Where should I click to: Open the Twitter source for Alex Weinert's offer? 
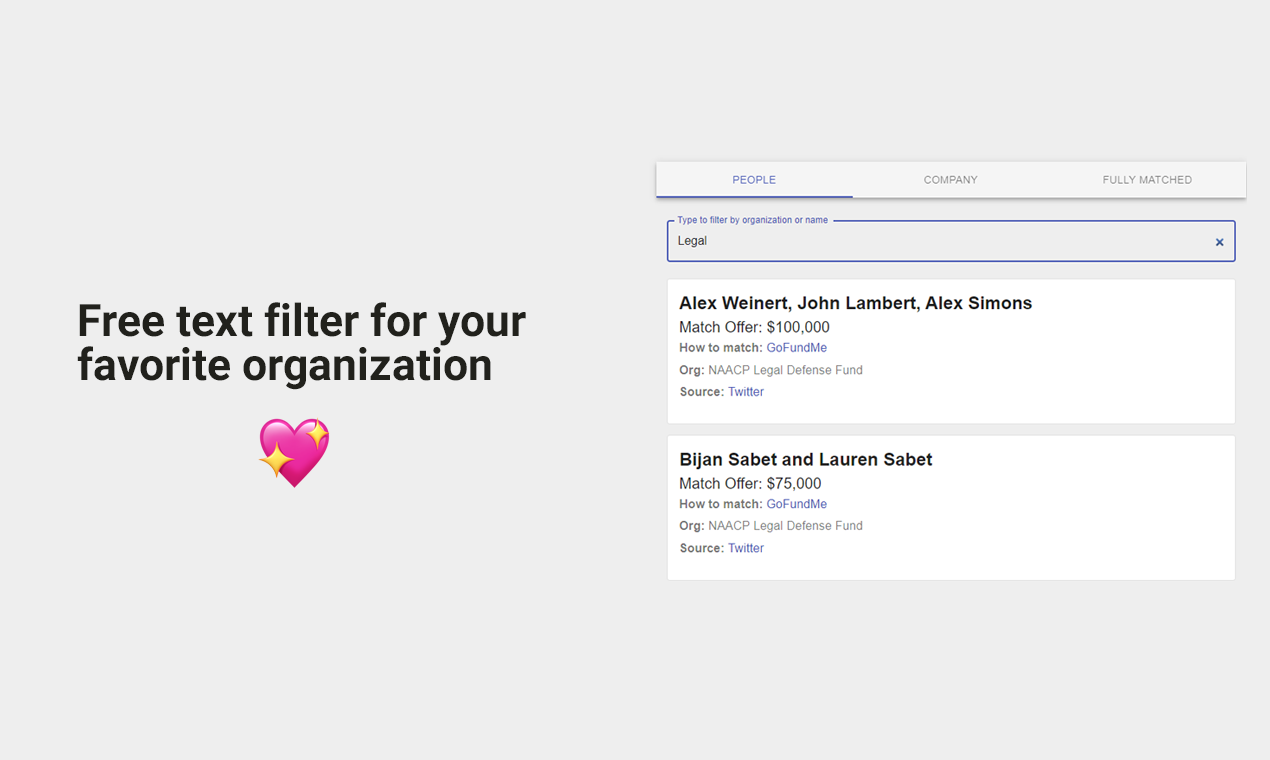[745, 391]
